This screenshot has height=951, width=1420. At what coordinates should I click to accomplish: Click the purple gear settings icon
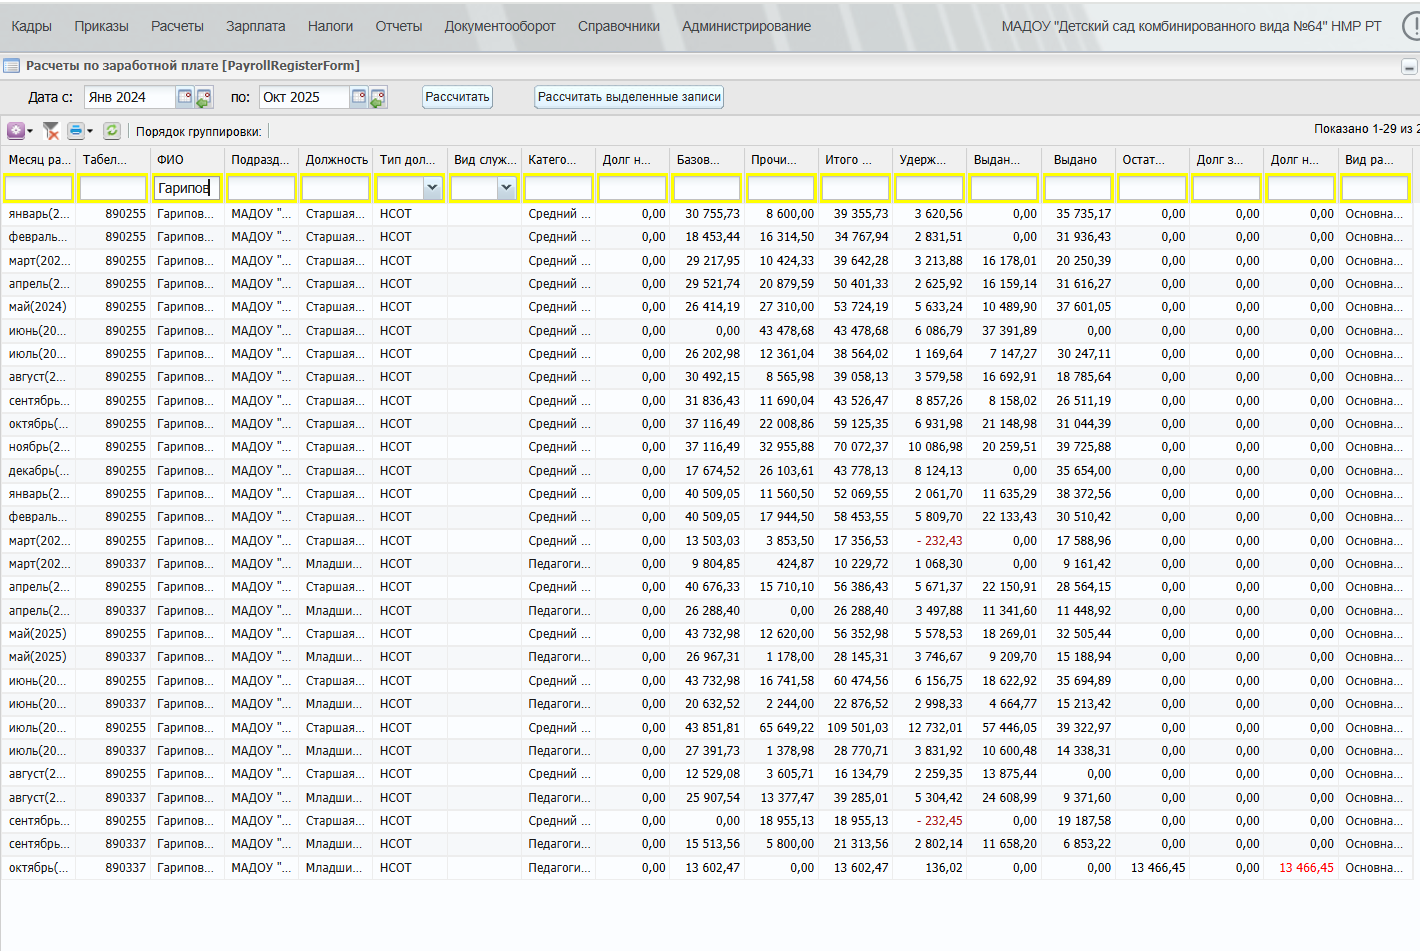16,131
